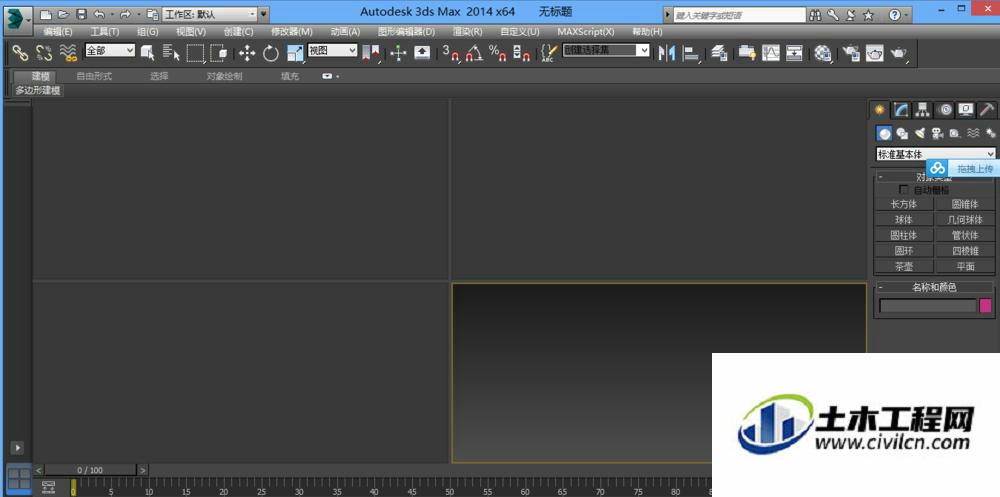Create a 长方体 box primitive
Image resolution: width=1000 pixels, height=497 pixels.
(x=904, y=204)
